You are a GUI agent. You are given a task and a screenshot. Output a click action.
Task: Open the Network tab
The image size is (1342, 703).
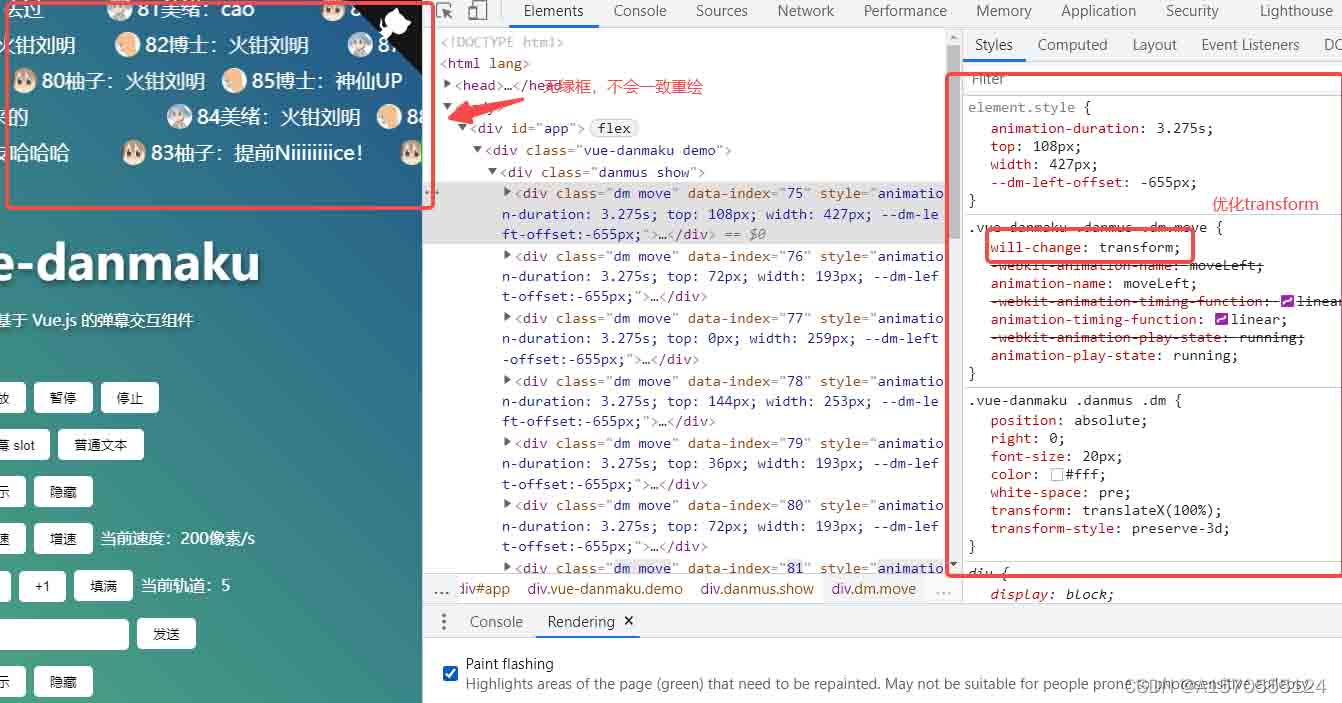[805, 11]
